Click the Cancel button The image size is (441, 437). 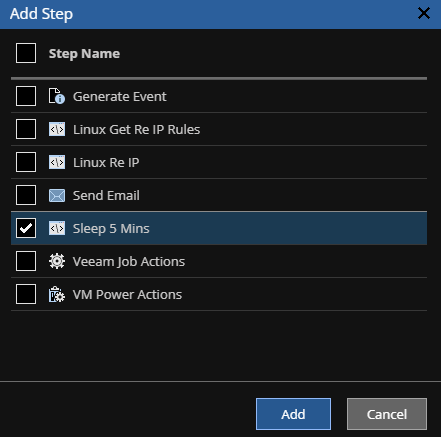pyautogui.click(x=387, y=414)
